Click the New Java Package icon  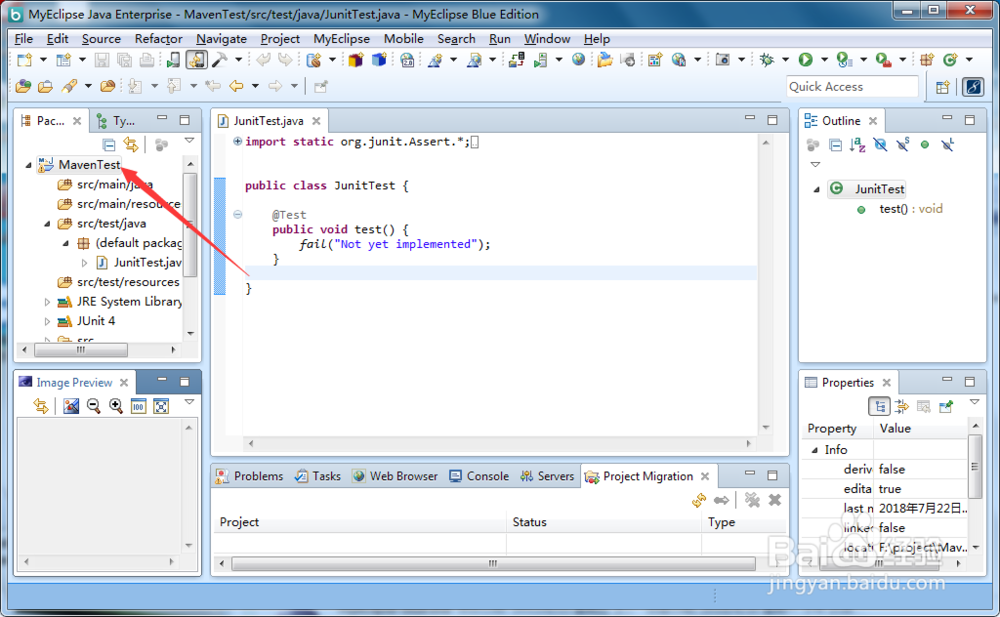click(x=927, y=60)
